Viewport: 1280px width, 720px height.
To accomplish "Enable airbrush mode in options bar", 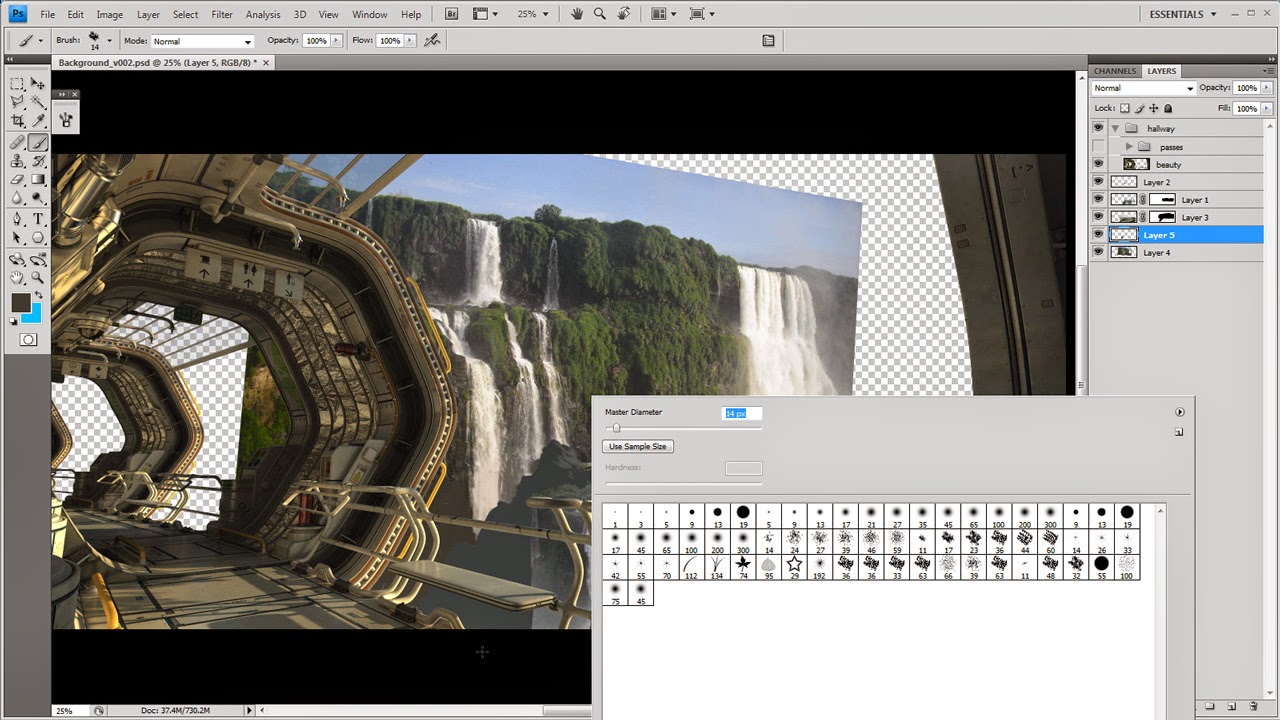I will click(x=432, y=41).
